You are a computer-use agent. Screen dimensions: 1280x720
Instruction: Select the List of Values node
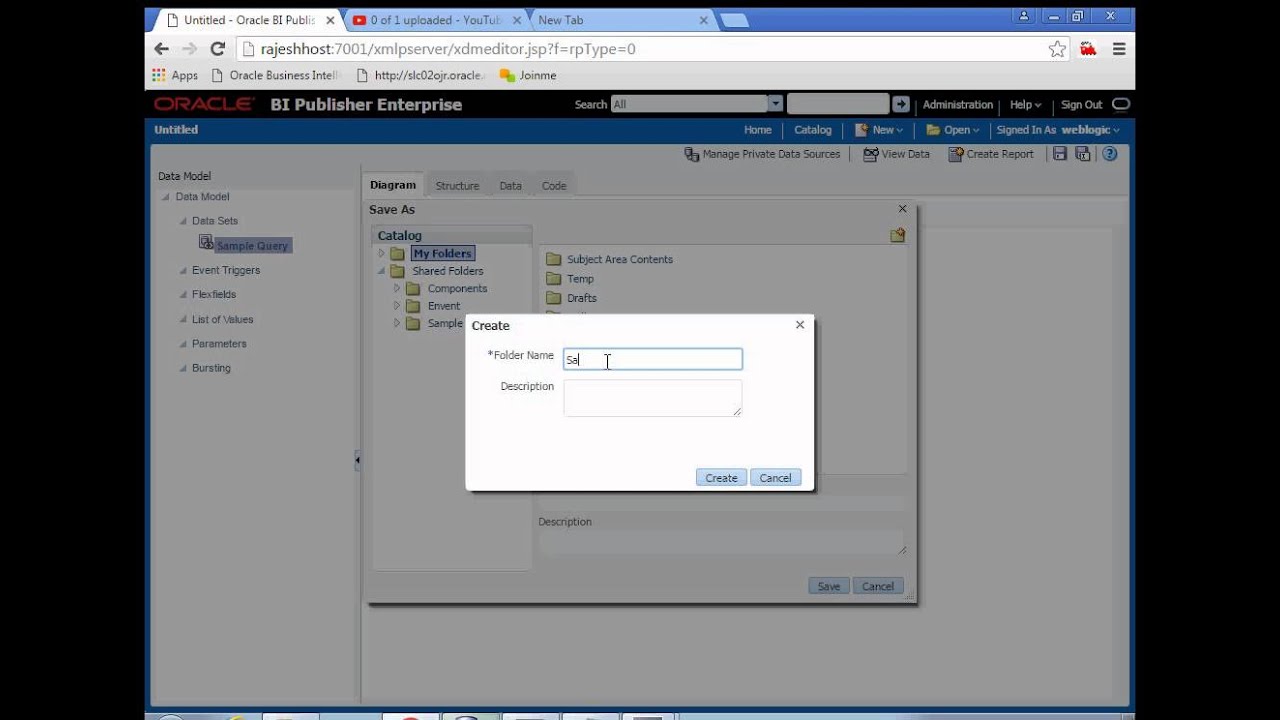click(222, 319)
